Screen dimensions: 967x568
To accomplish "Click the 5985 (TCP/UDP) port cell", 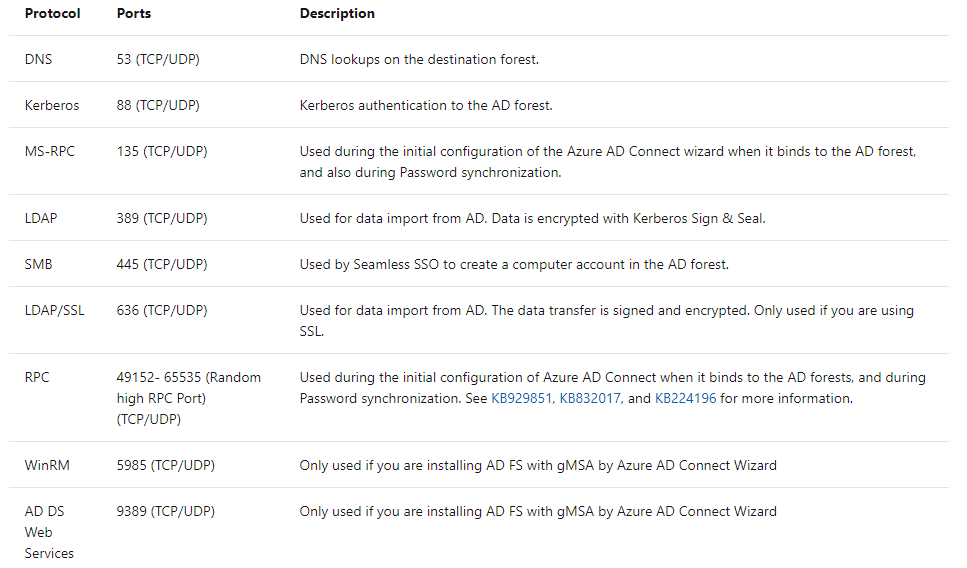I will point(166,465).
